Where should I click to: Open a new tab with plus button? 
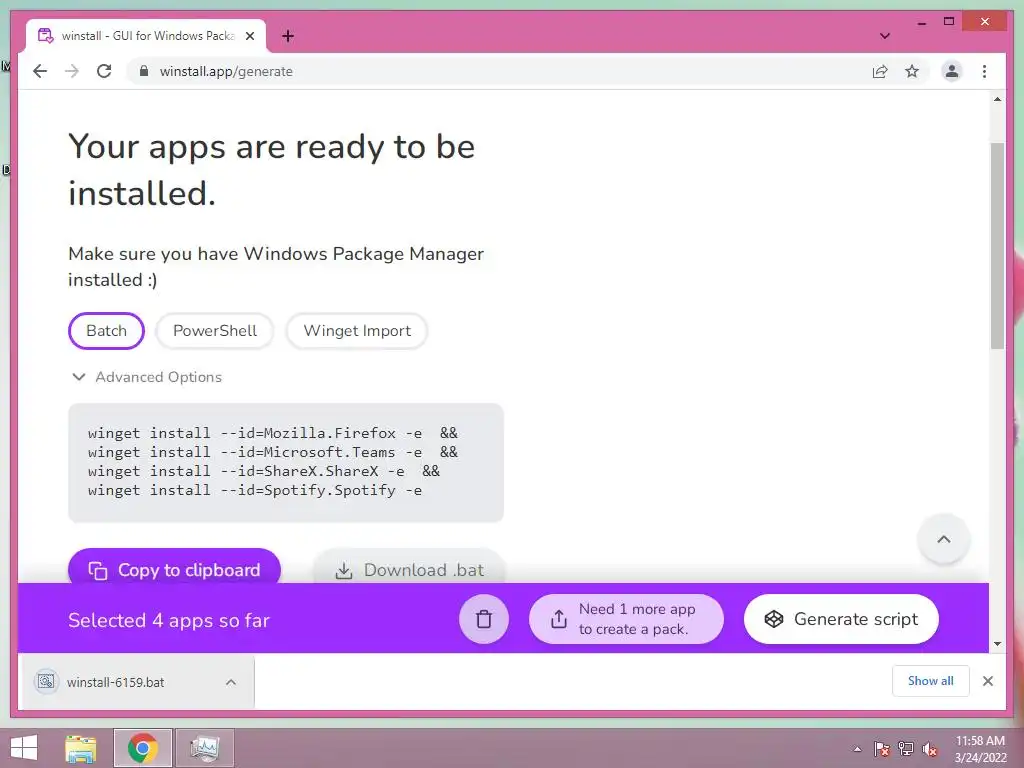(x=287, y=36)
